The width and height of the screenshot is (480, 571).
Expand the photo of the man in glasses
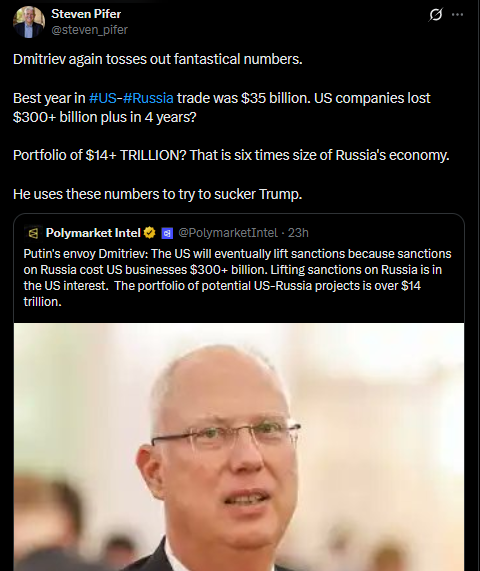coord(239,447)
